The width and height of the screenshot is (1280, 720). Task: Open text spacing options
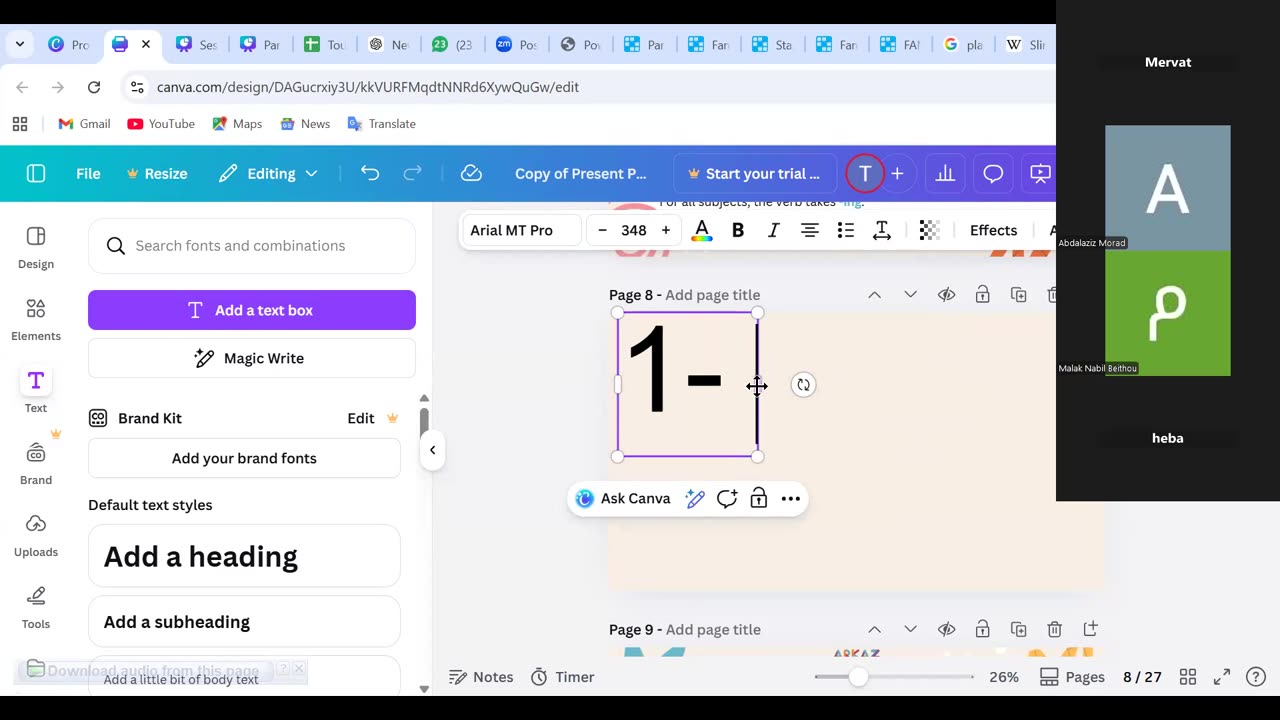tap(882, 230)
